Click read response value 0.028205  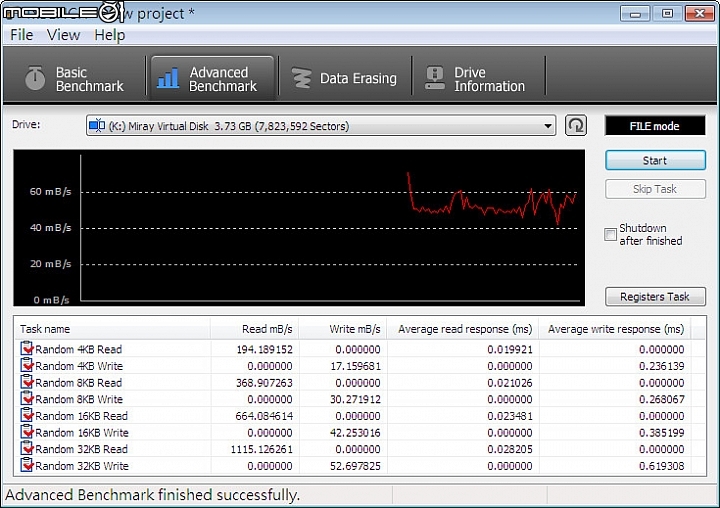pos(510,449)
